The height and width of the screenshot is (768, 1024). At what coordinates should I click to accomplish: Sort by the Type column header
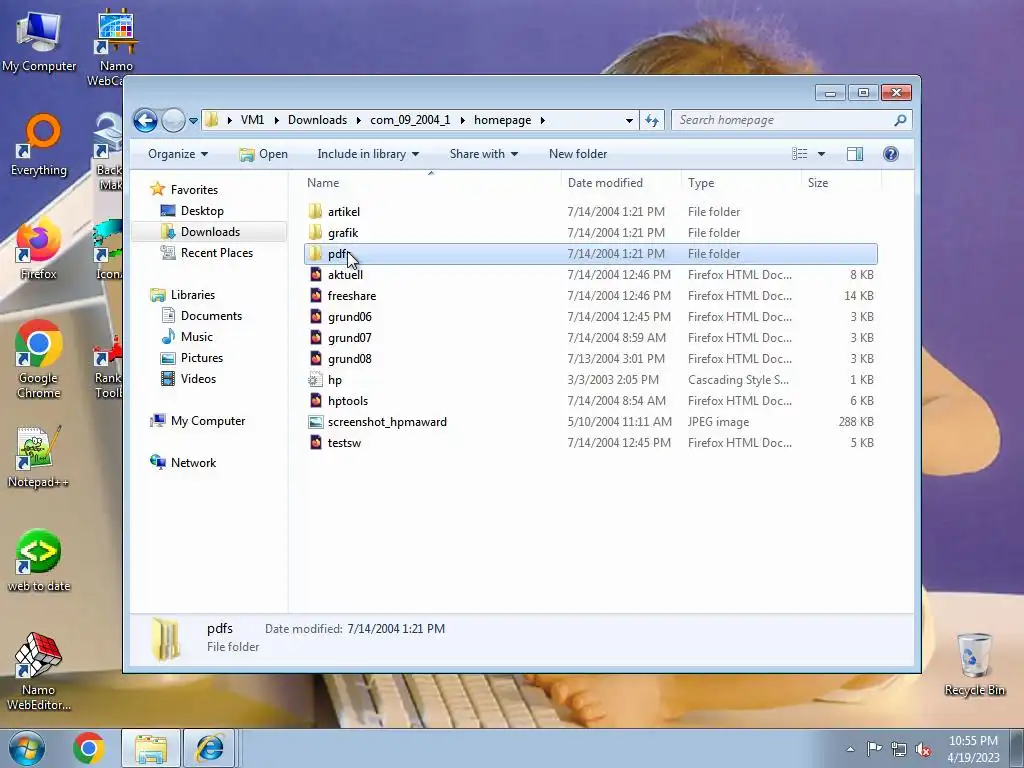(701, 183)
